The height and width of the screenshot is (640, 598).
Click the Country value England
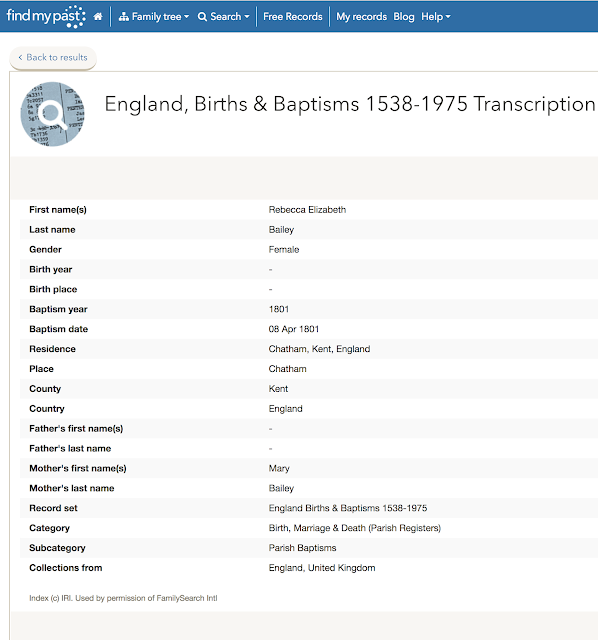point(285,409)
